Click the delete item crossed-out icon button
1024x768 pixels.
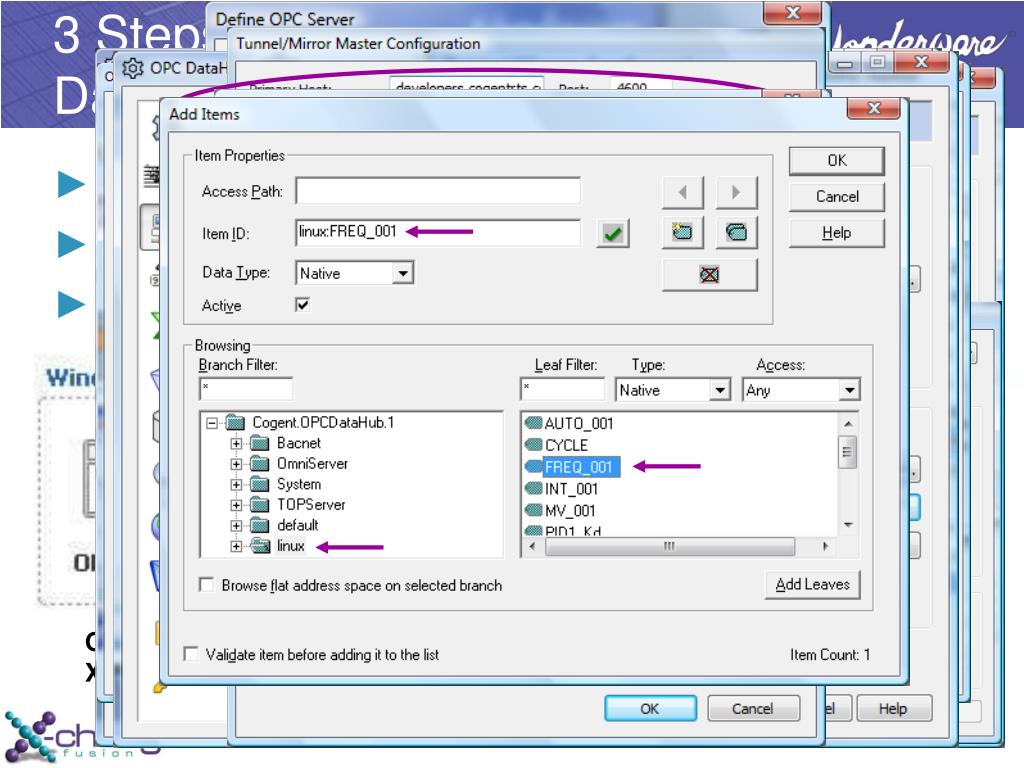(x=709, y=274)
